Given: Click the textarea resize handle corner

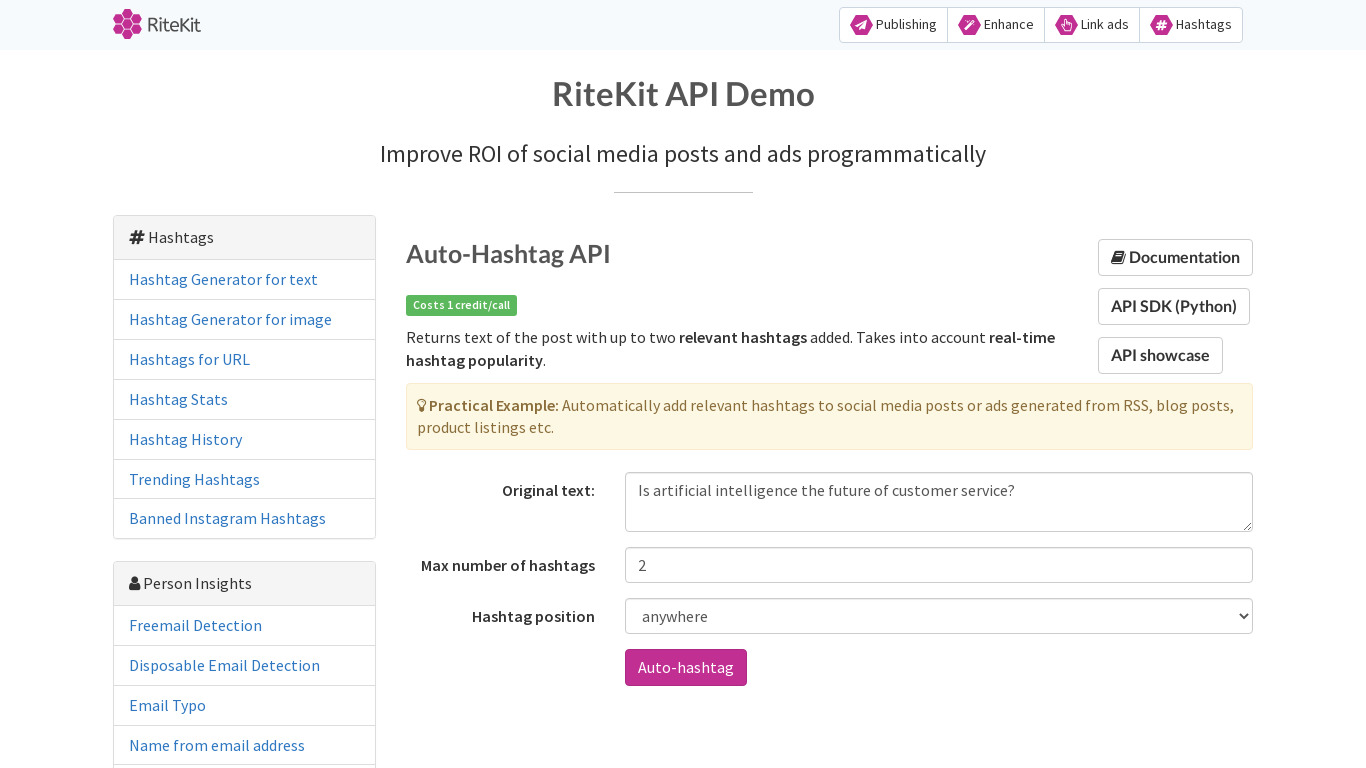Looking at the screenshot, I should point(1246,525).
